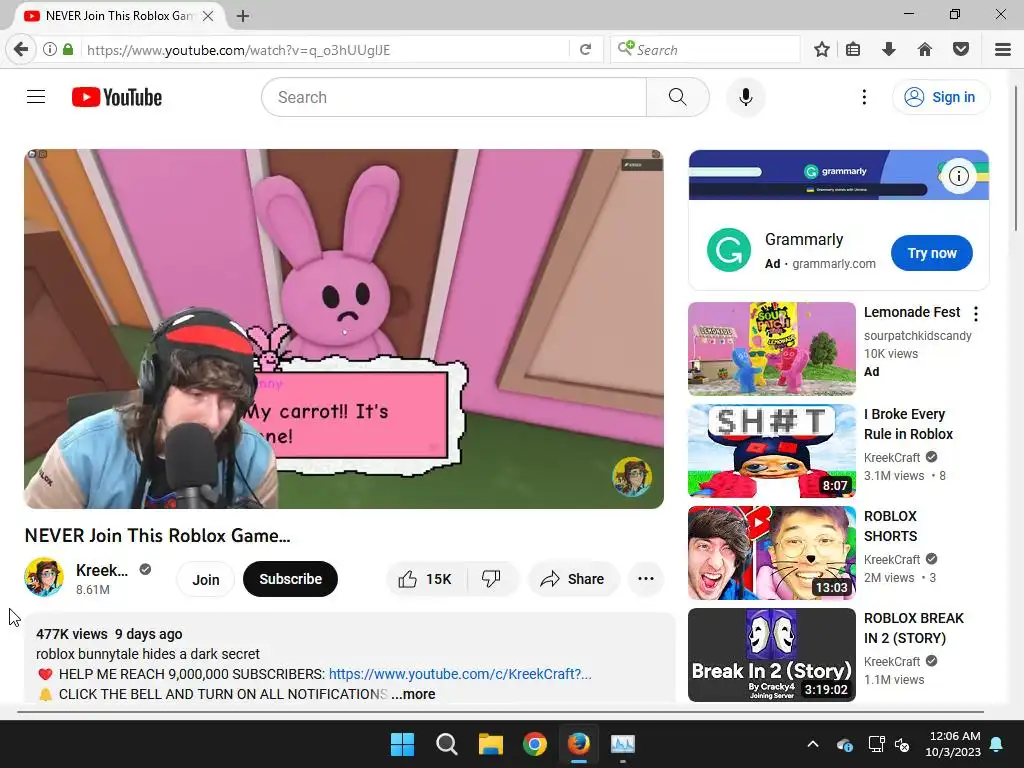1024x768 pixels.
Task: Open the ROBLOX SHORTS video thumbnail
Action: [771, 553]
